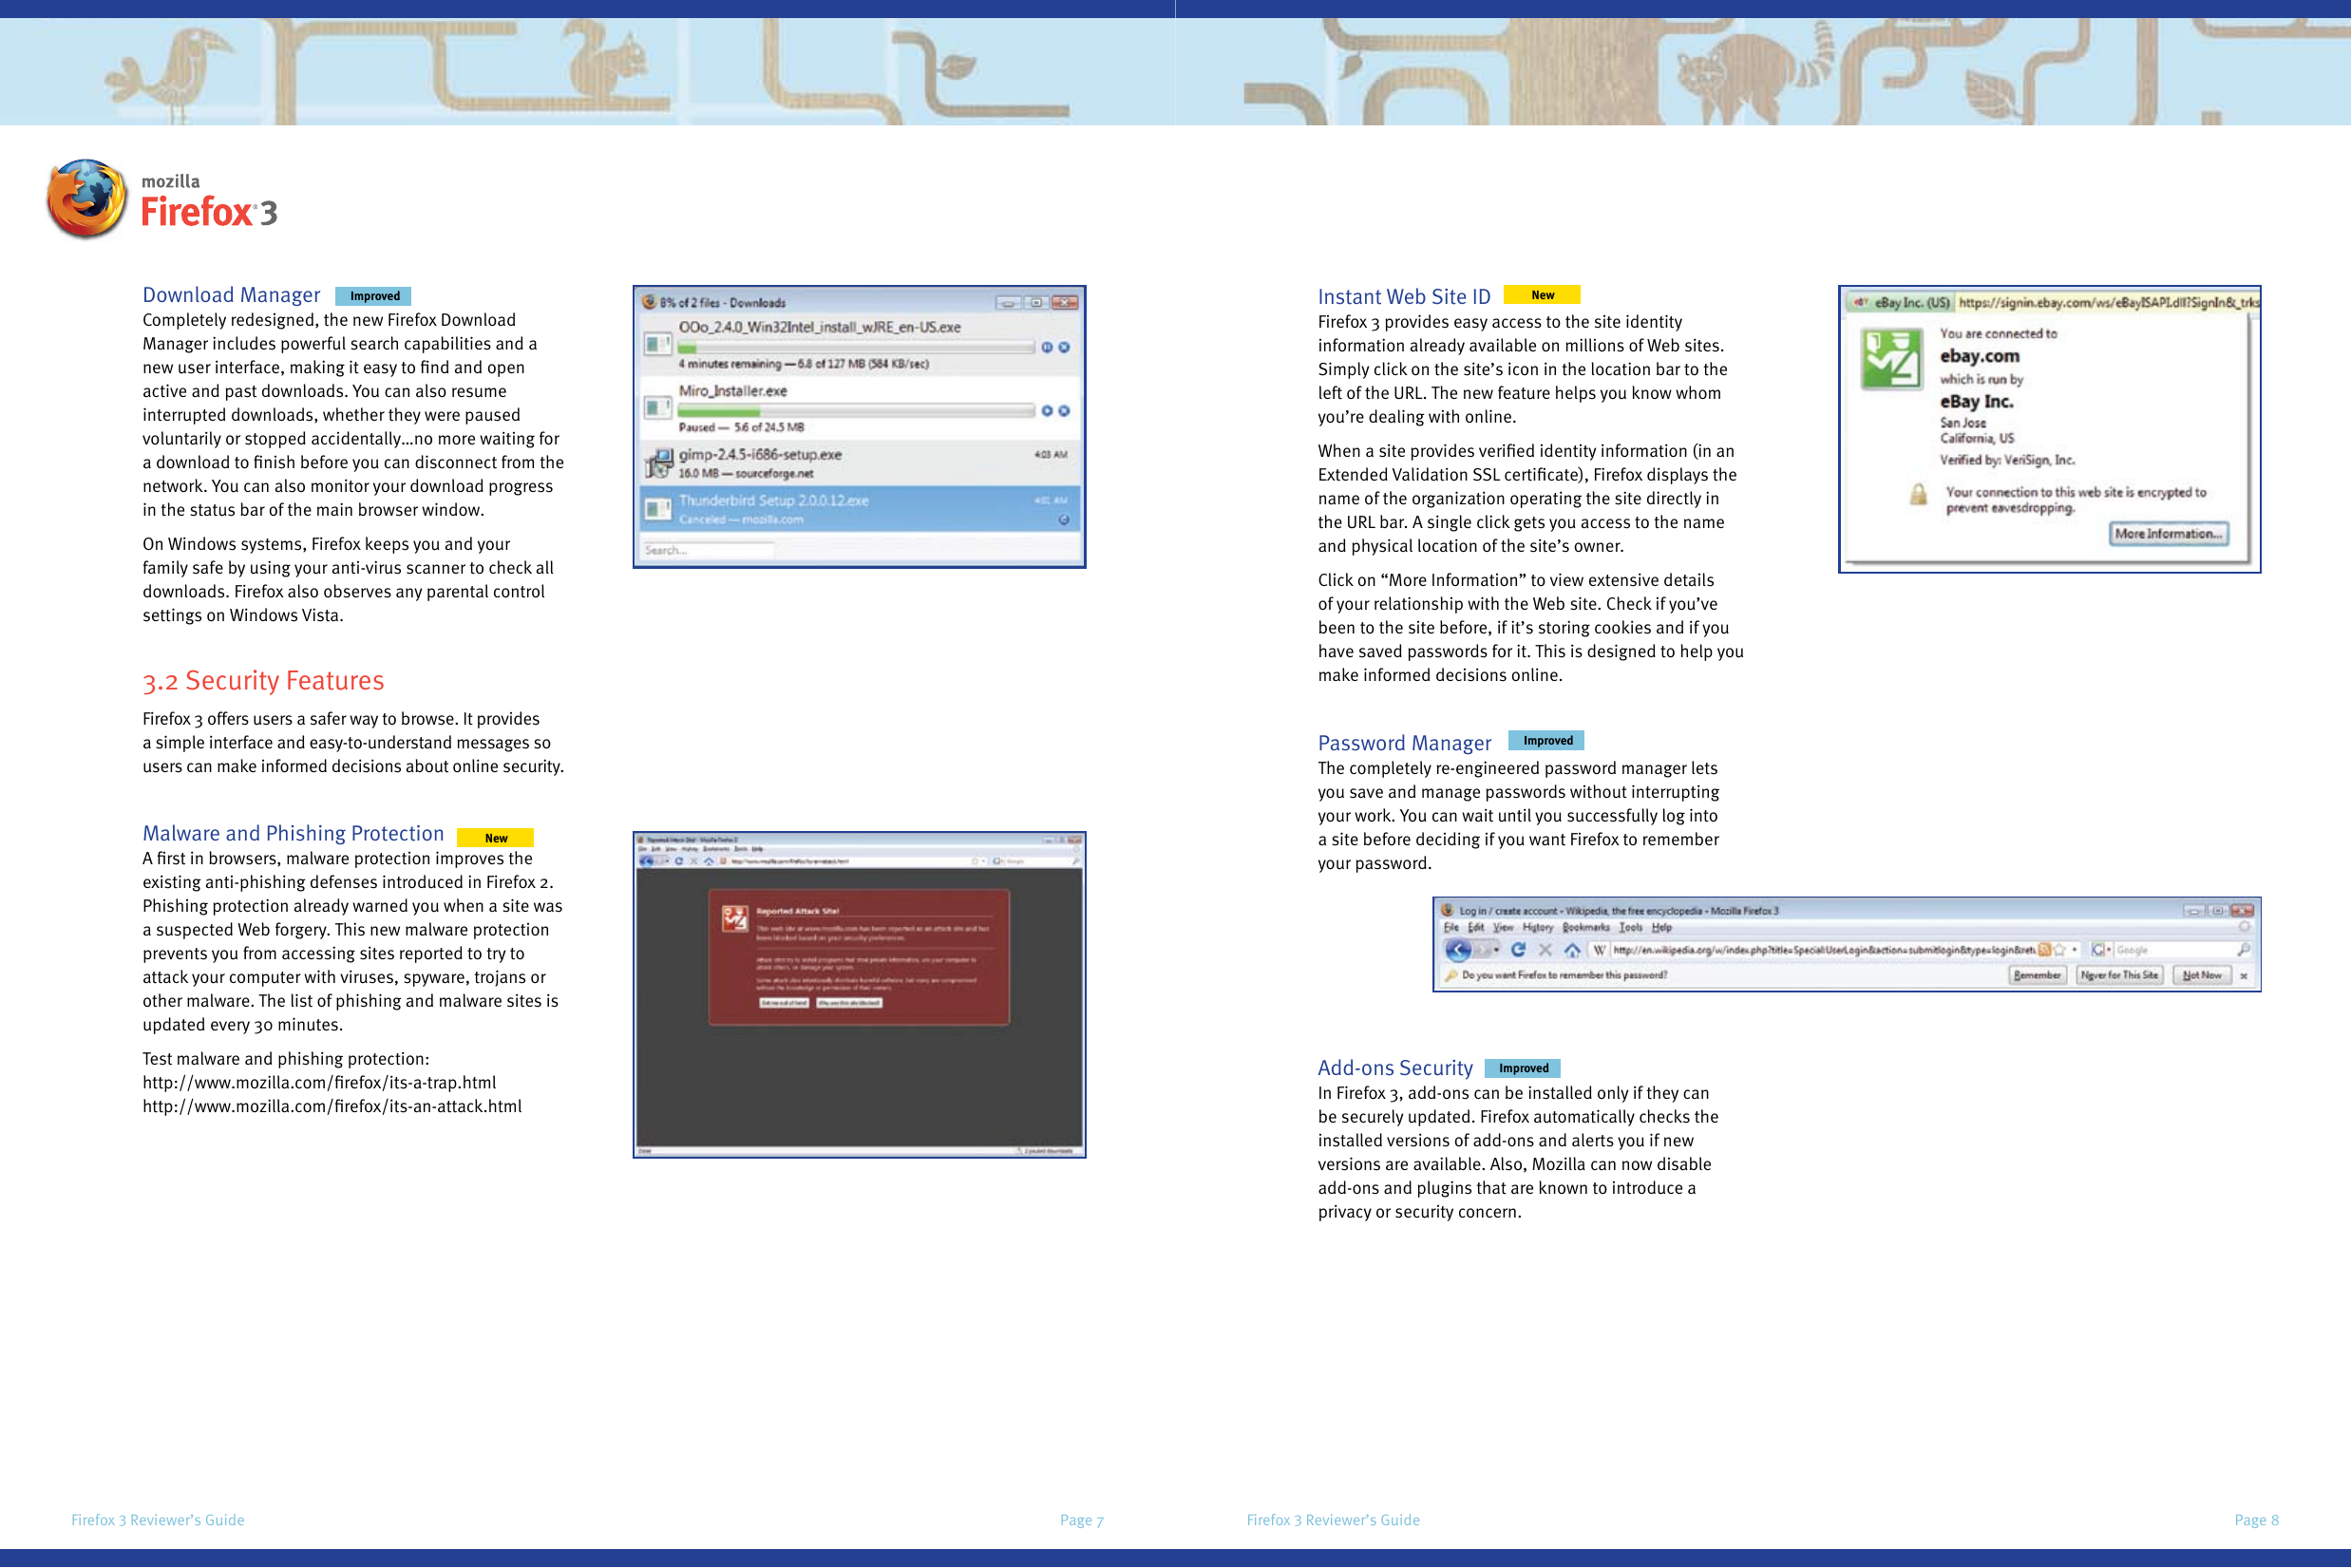This screenshot has width=2351, height=1568.
Task: Click the Wikipedia favicon in the address bar
Action: point(1599,949)
